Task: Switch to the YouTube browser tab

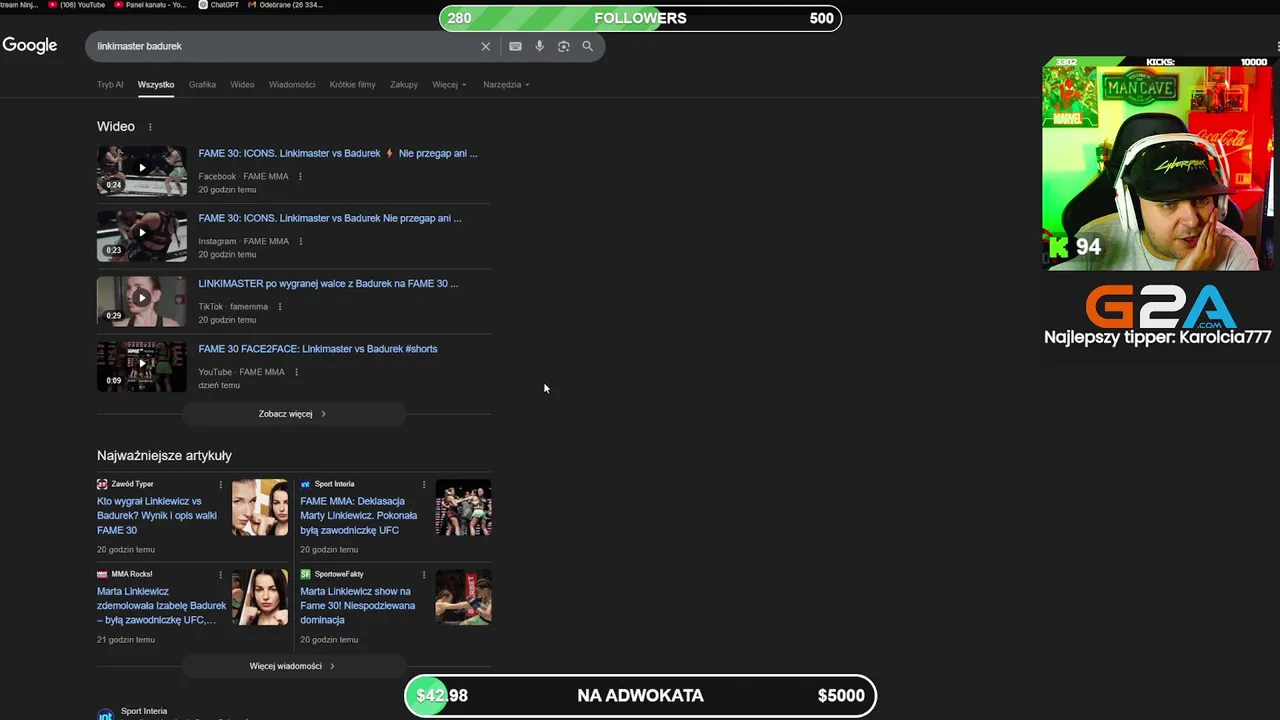Action: point(76,5)
